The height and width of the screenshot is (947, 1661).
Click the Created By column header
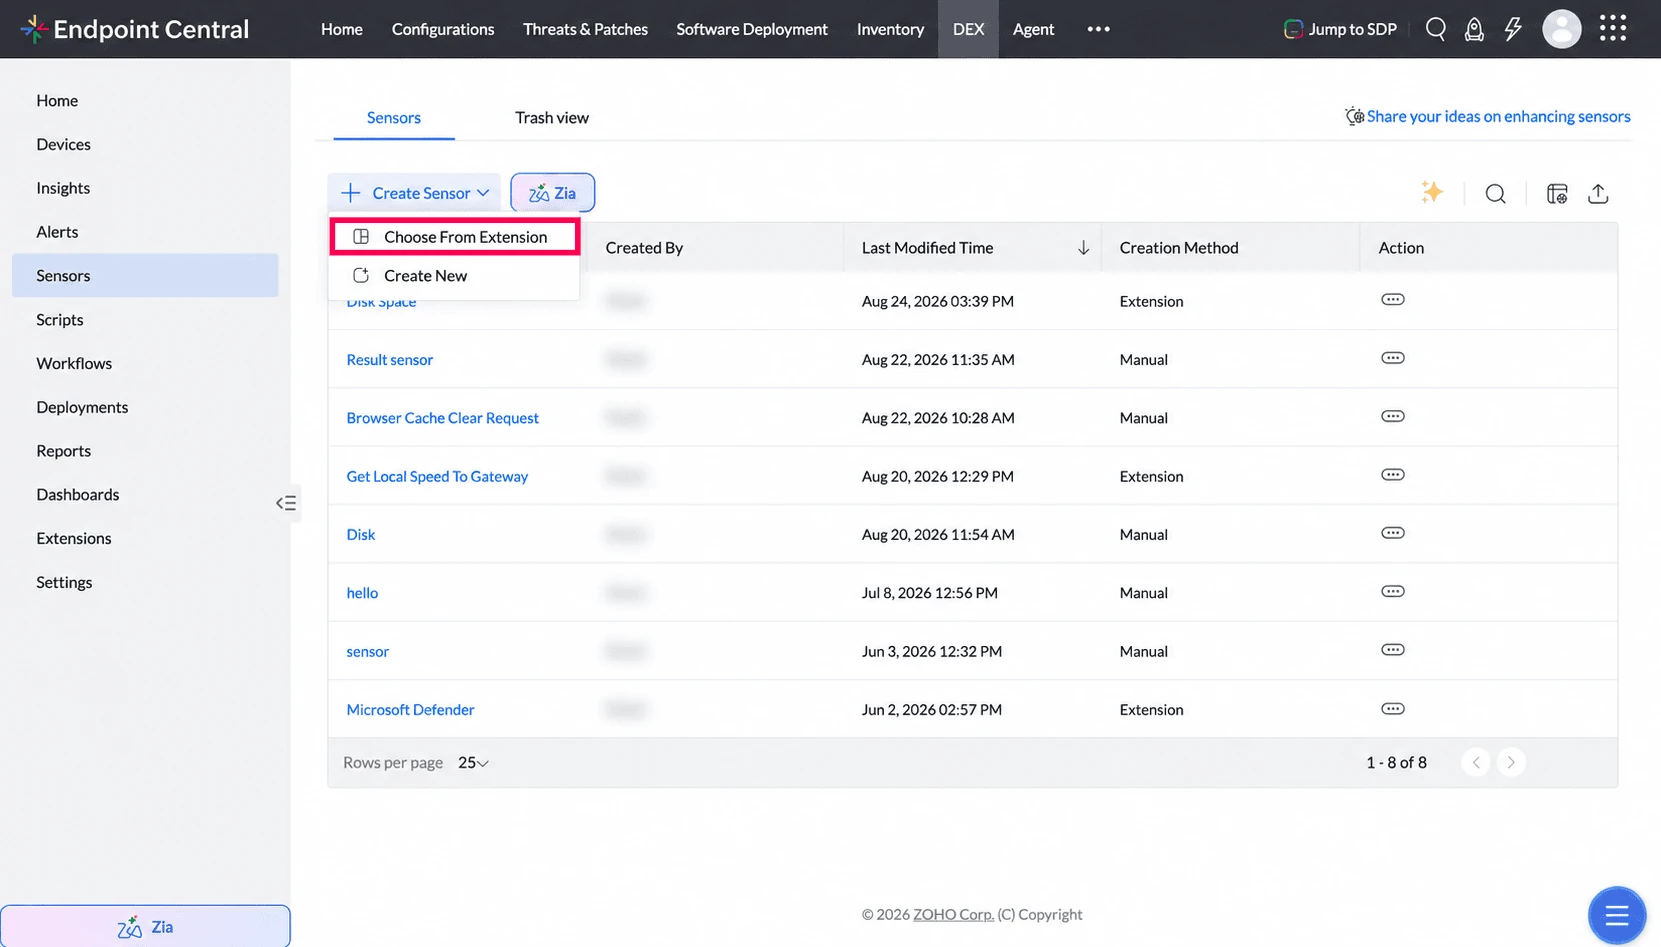tap(644, 247)
